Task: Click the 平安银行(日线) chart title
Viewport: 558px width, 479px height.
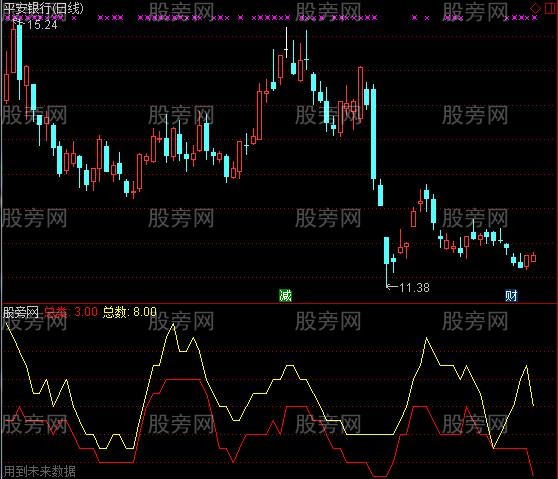Action: point(43,8)
